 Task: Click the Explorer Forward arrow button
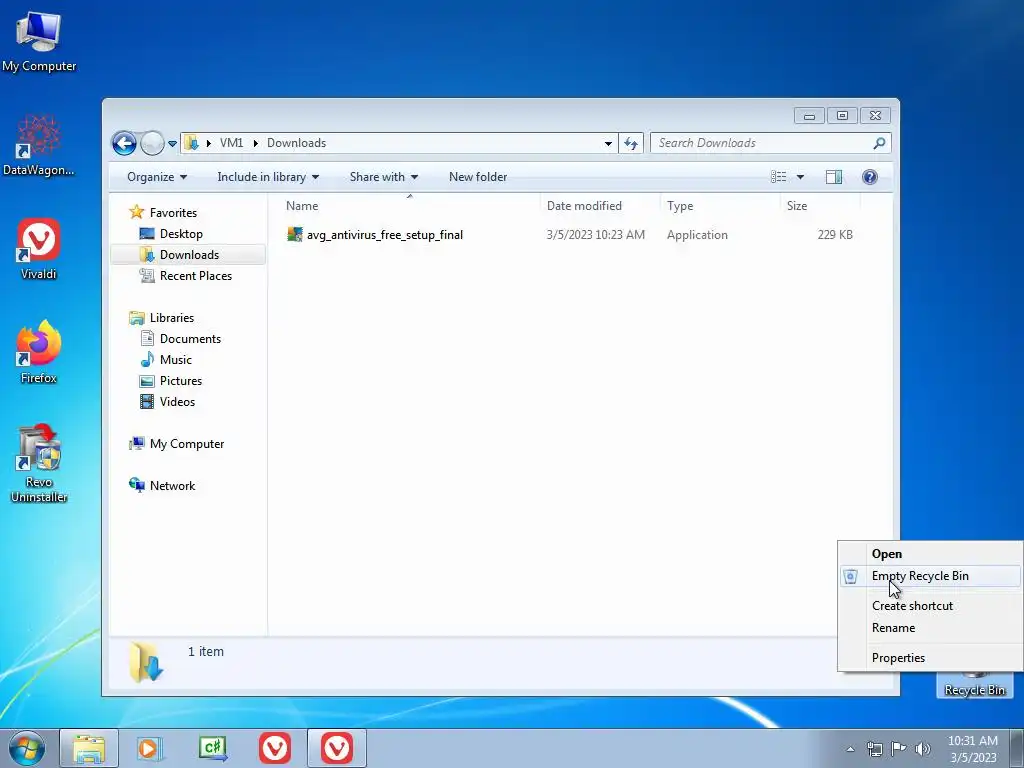[152, 143]
